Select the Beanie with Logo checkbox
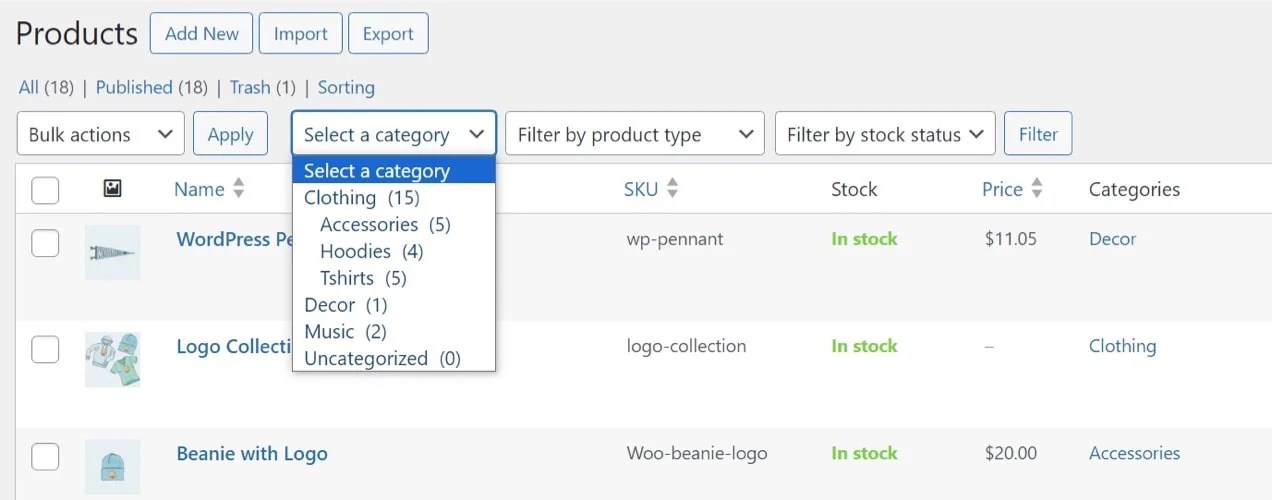 tap(45, 456)
